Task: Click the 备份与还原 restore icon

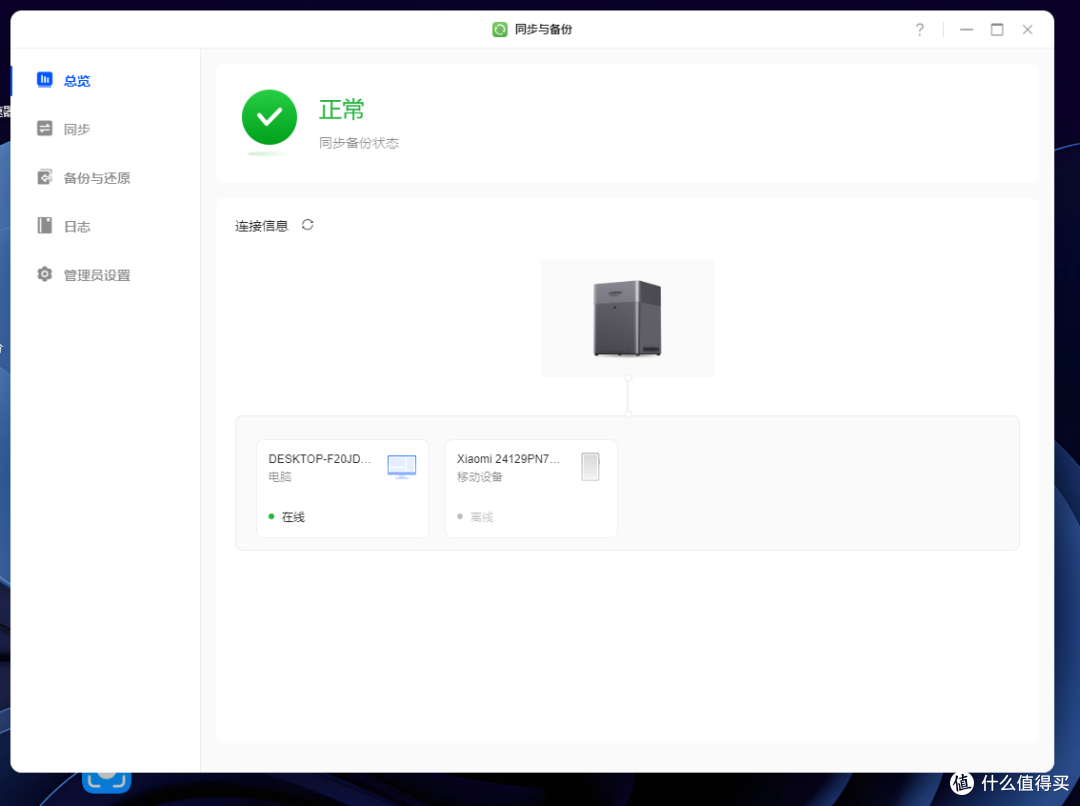Action: [45, 177]
